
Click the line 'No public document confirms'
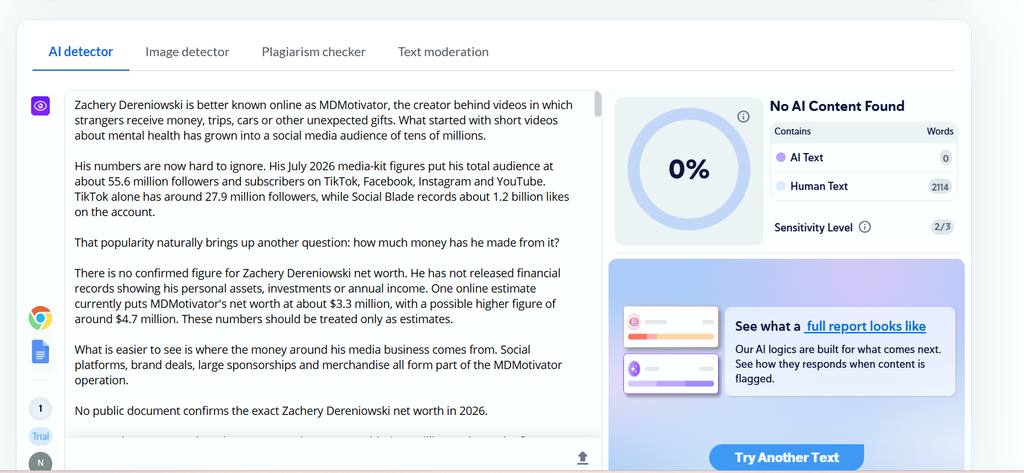(x=281, y=411)
